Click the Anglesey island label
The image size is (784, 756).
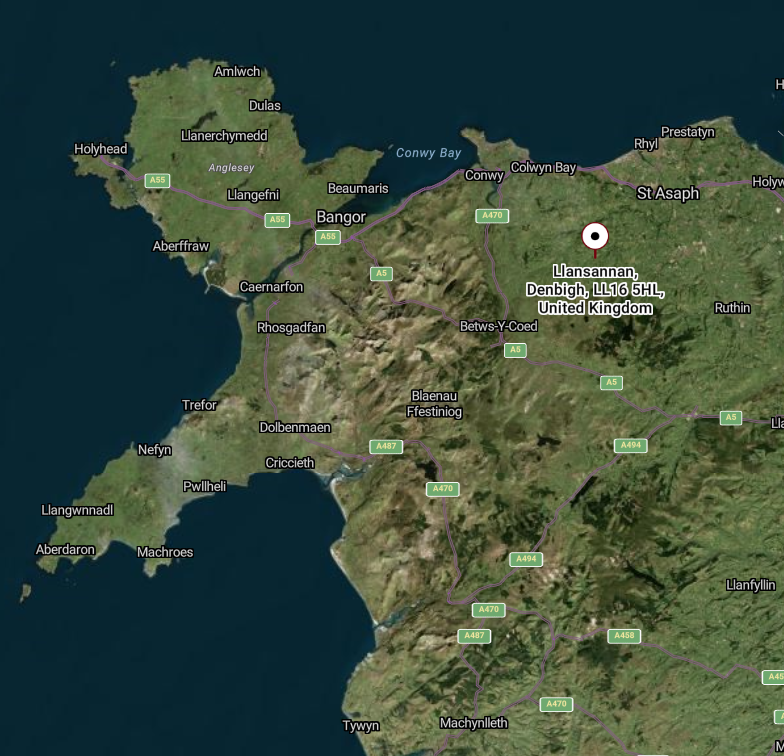tap(231, 168)
